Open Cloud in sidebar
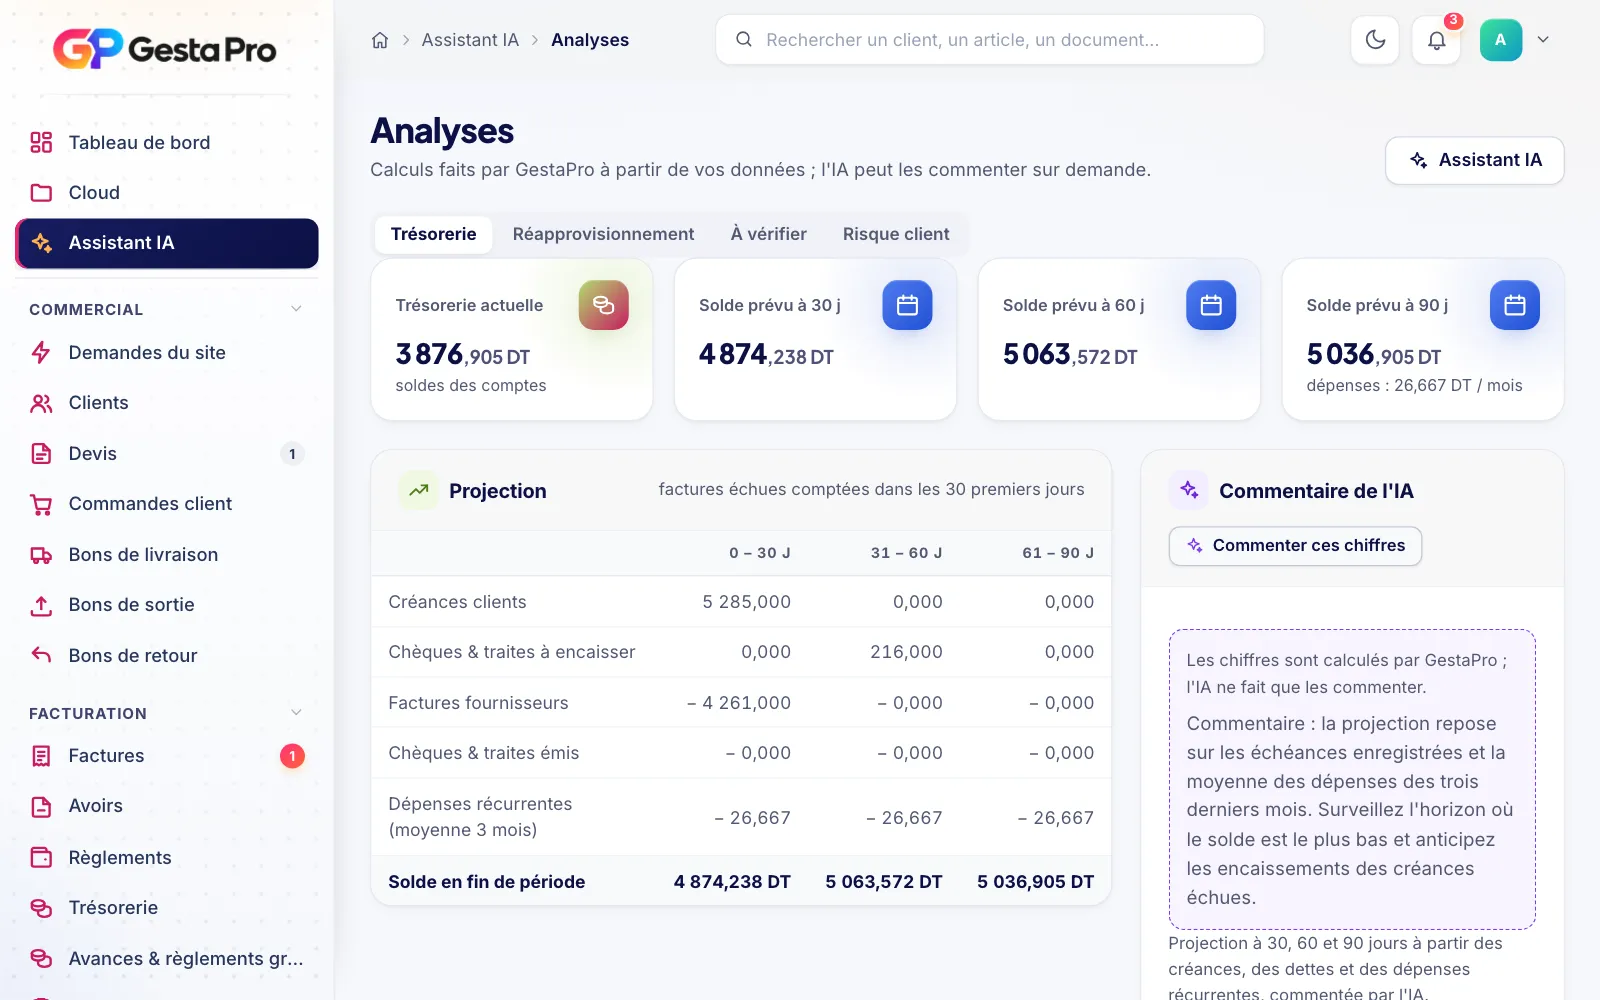This screenshot has width=1600, height=1000. [x=167, y=192]
